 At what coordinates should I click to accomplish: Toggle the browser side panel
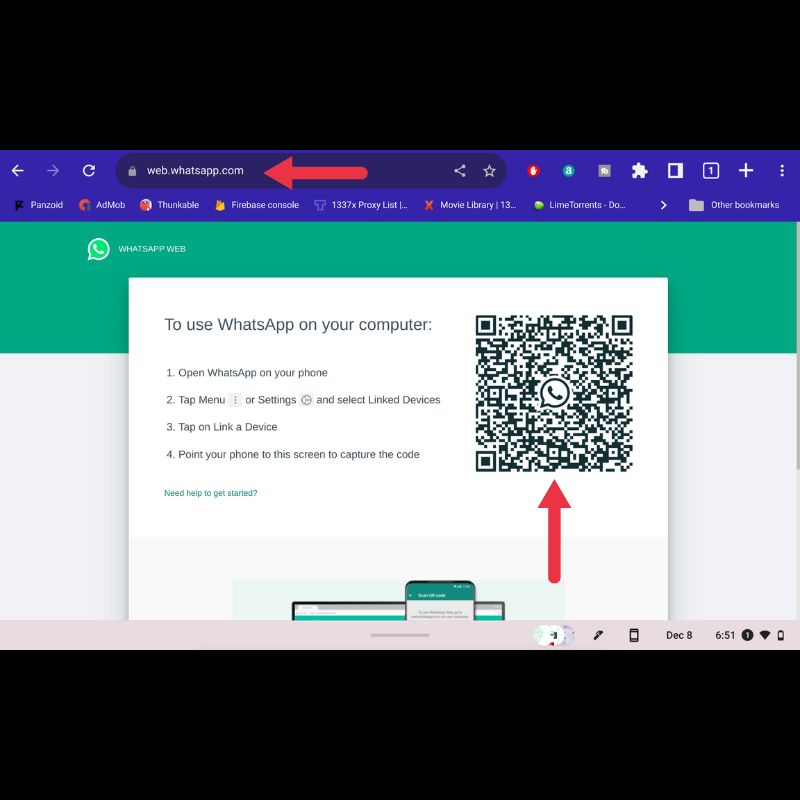(675, 170)
